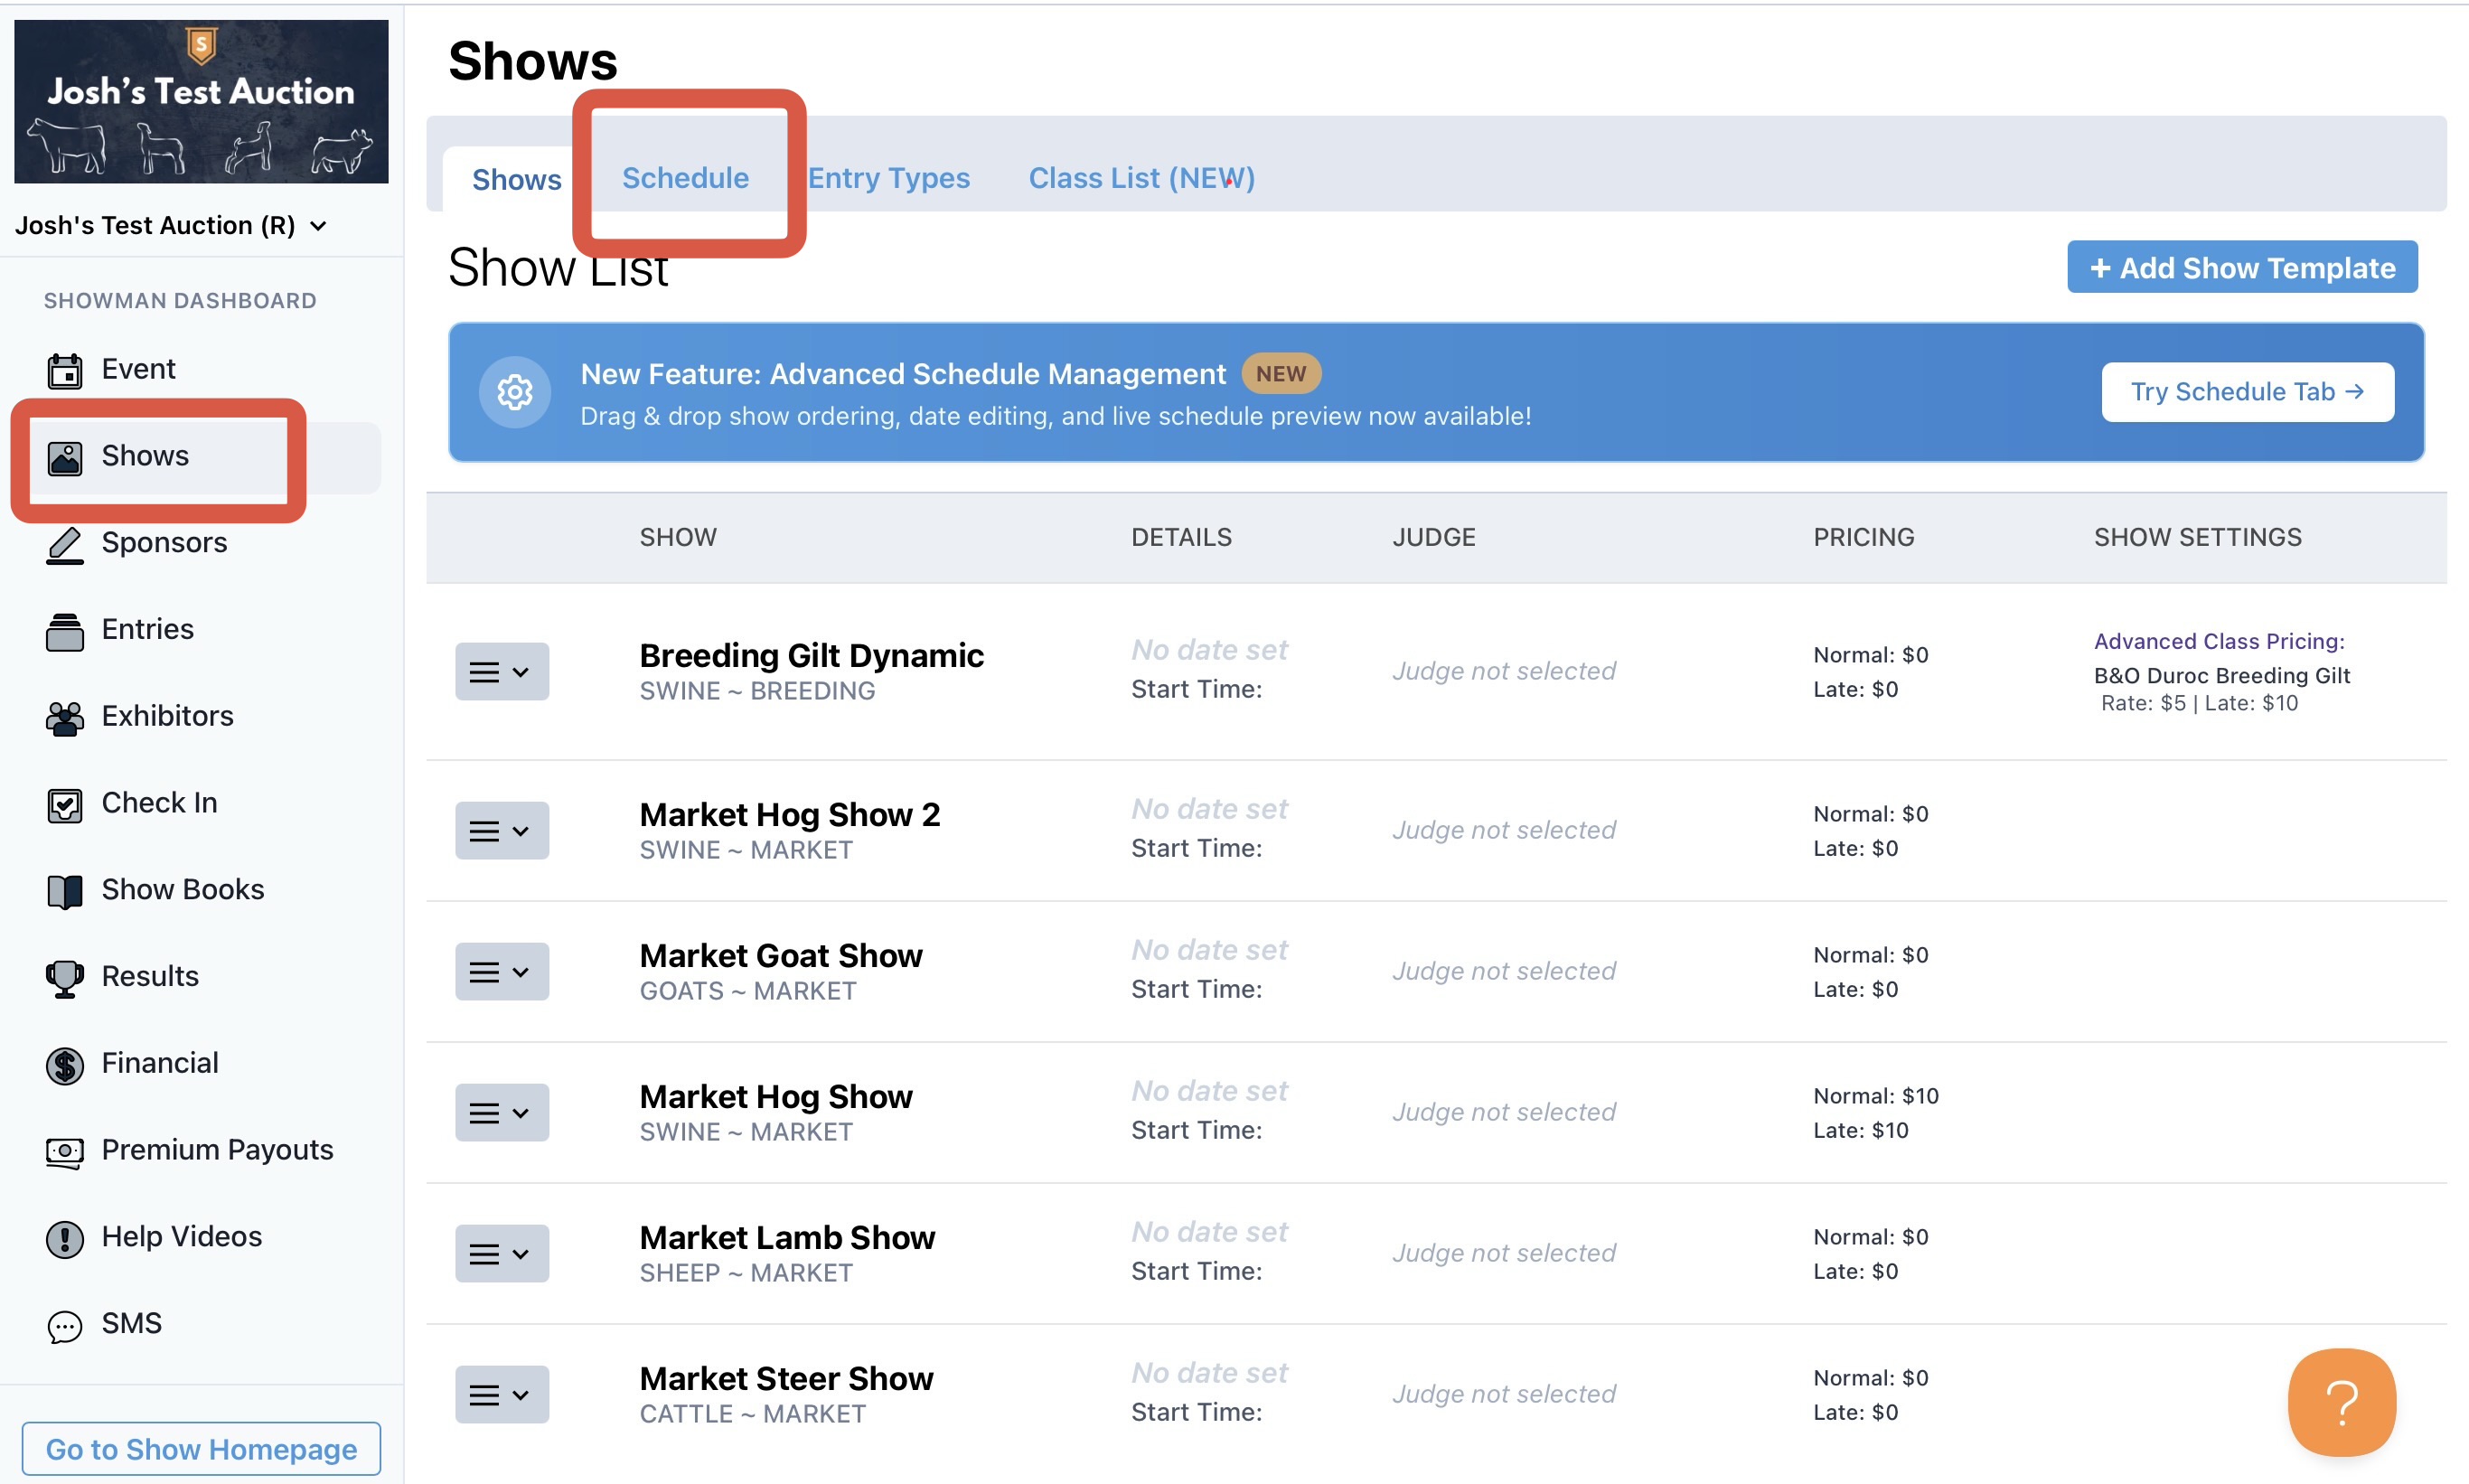Screen dimensions: 2469x1484
Task: Switch to the Entry Types tab
Action: (x=888, y=178)
